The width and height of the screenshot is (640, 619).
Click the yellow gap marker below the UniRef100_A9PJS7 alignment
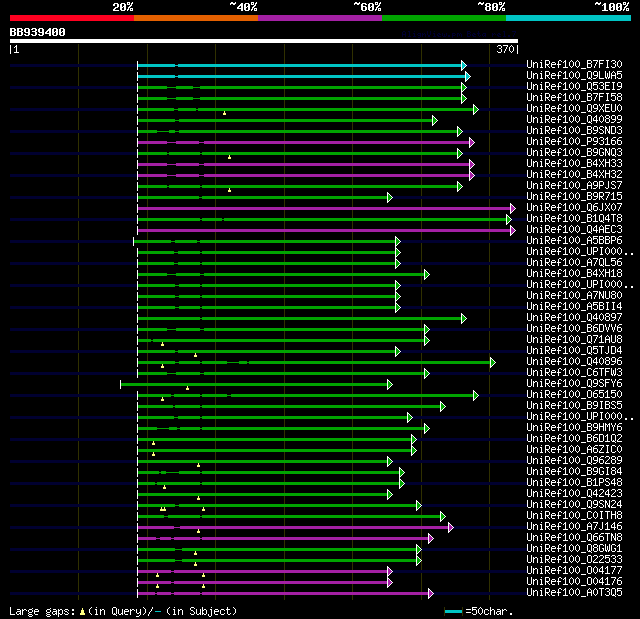click(229, 190)
